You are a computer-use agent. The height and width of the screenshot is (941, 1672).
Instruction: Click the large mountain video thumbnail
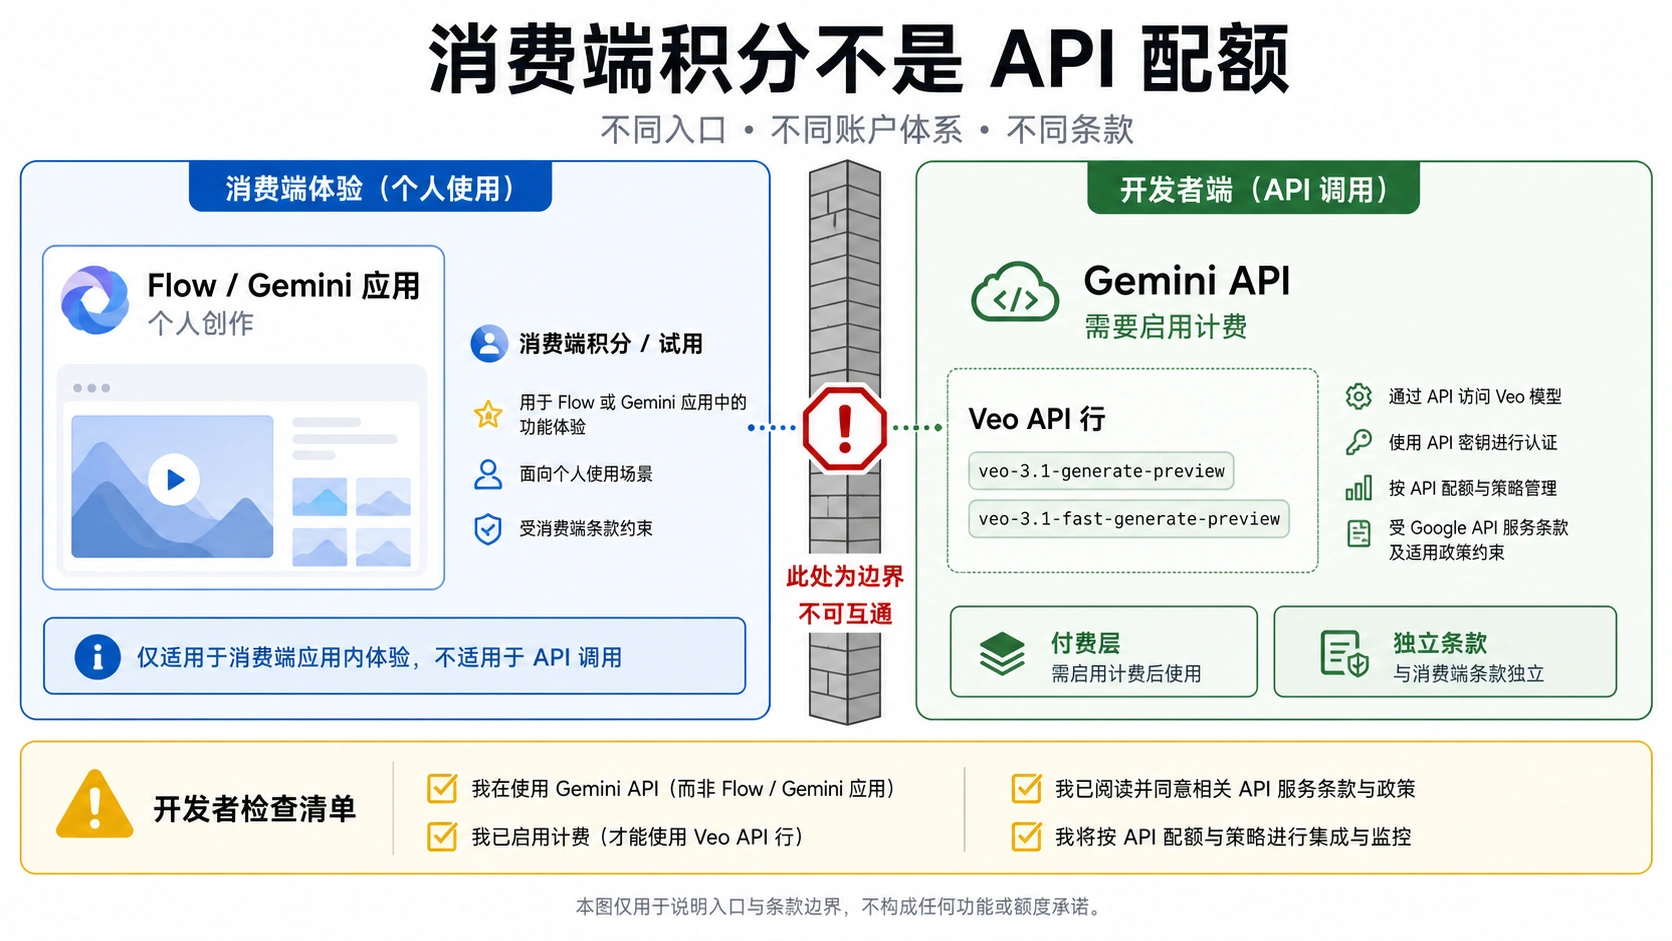[172, 486]
